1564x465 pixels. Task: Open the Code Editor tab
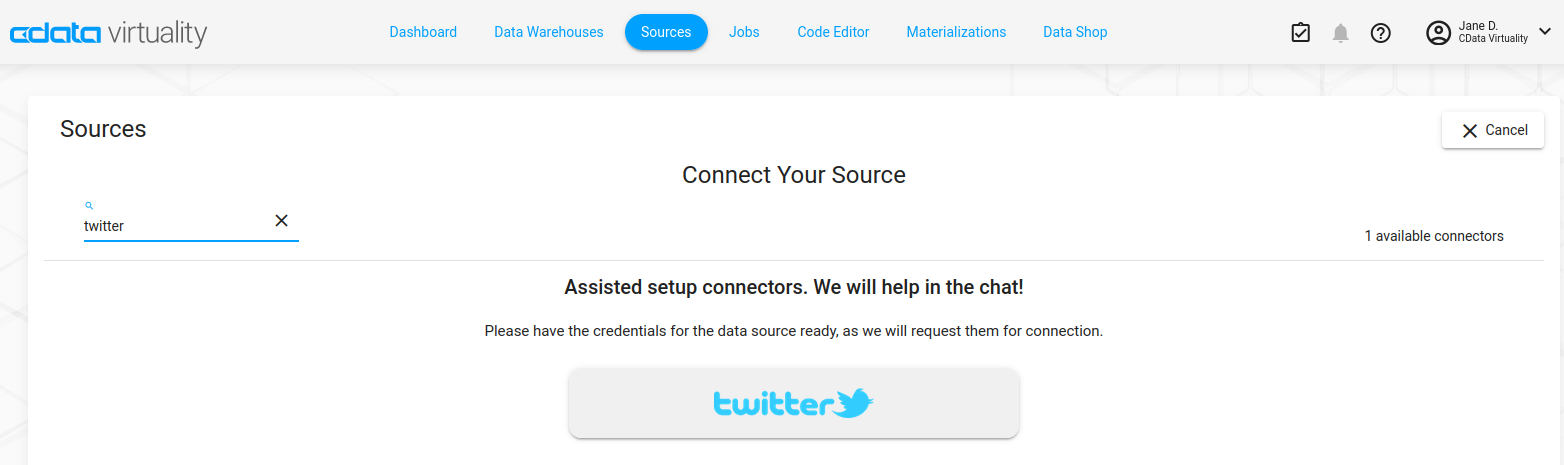click(x=833, y=32)
